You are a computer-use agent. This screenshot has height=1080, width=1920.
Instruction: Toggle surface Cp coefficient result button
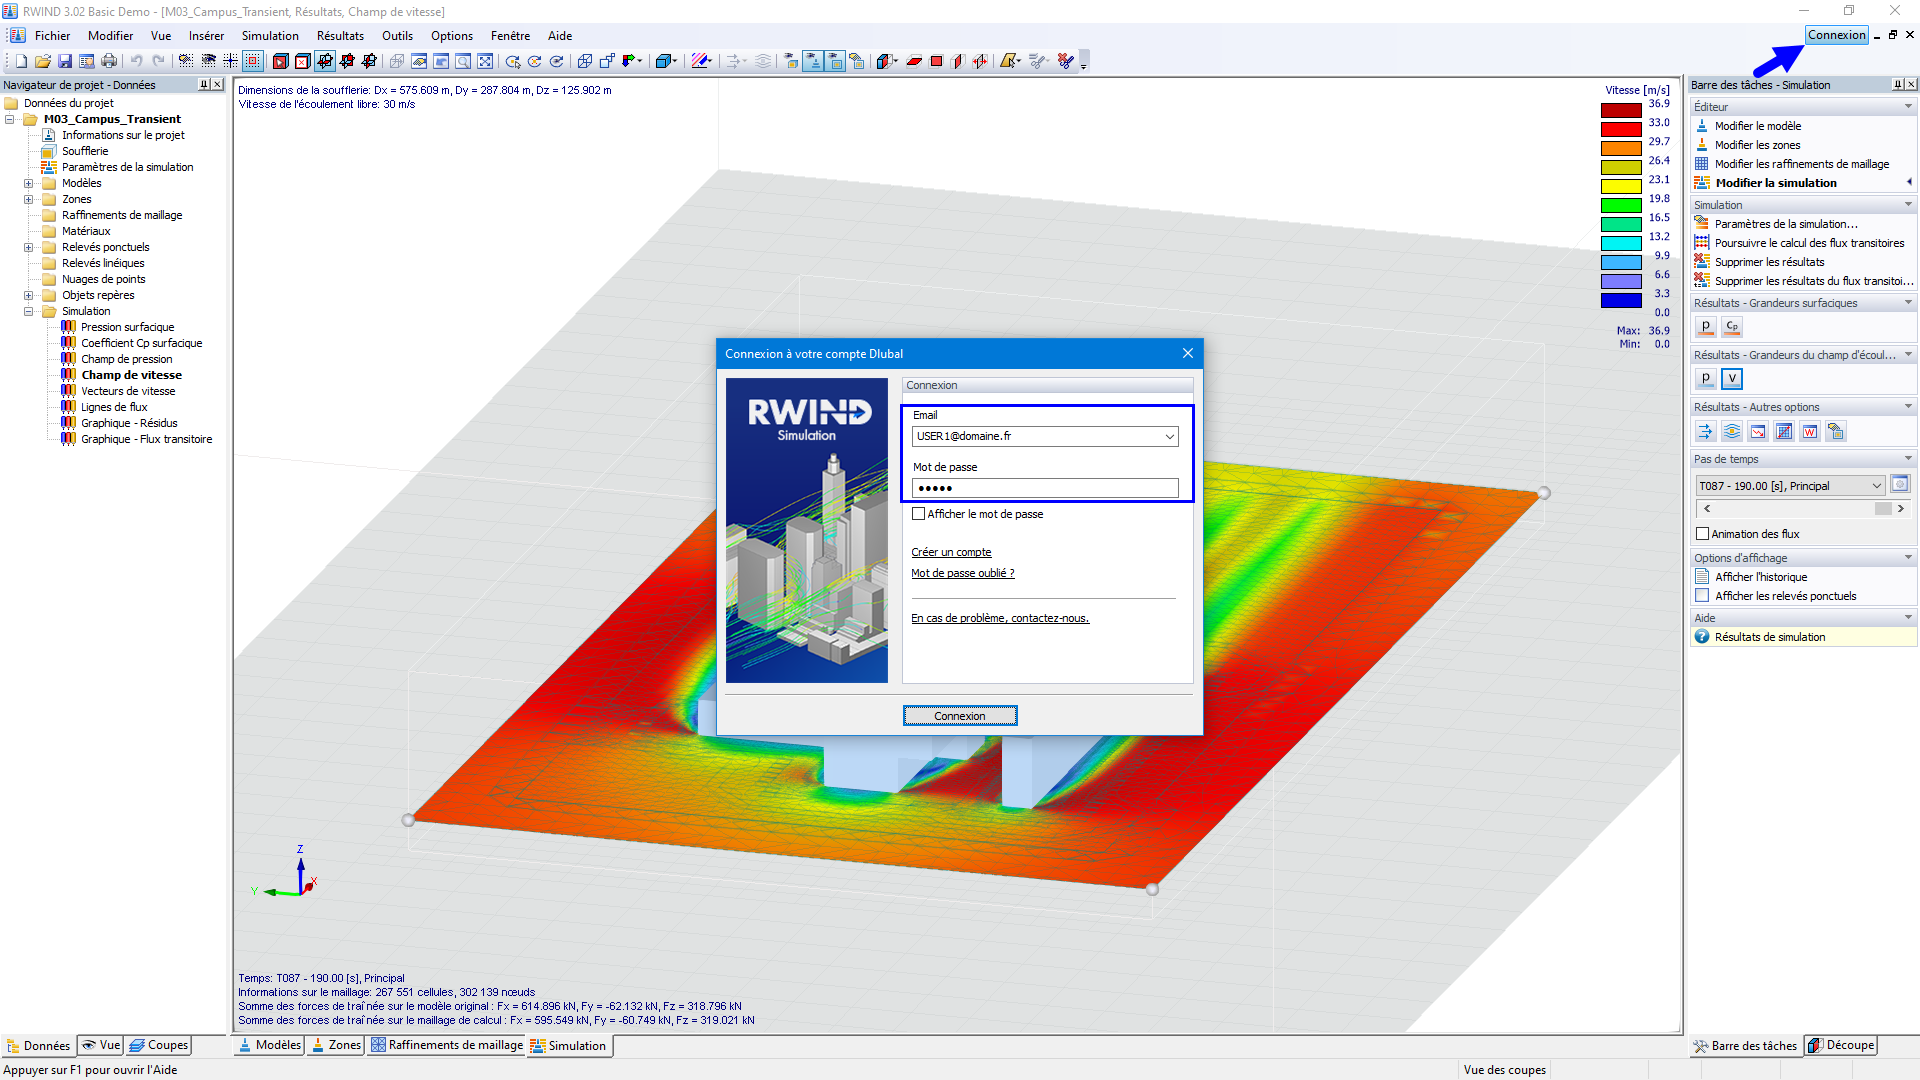(1732, 327)
